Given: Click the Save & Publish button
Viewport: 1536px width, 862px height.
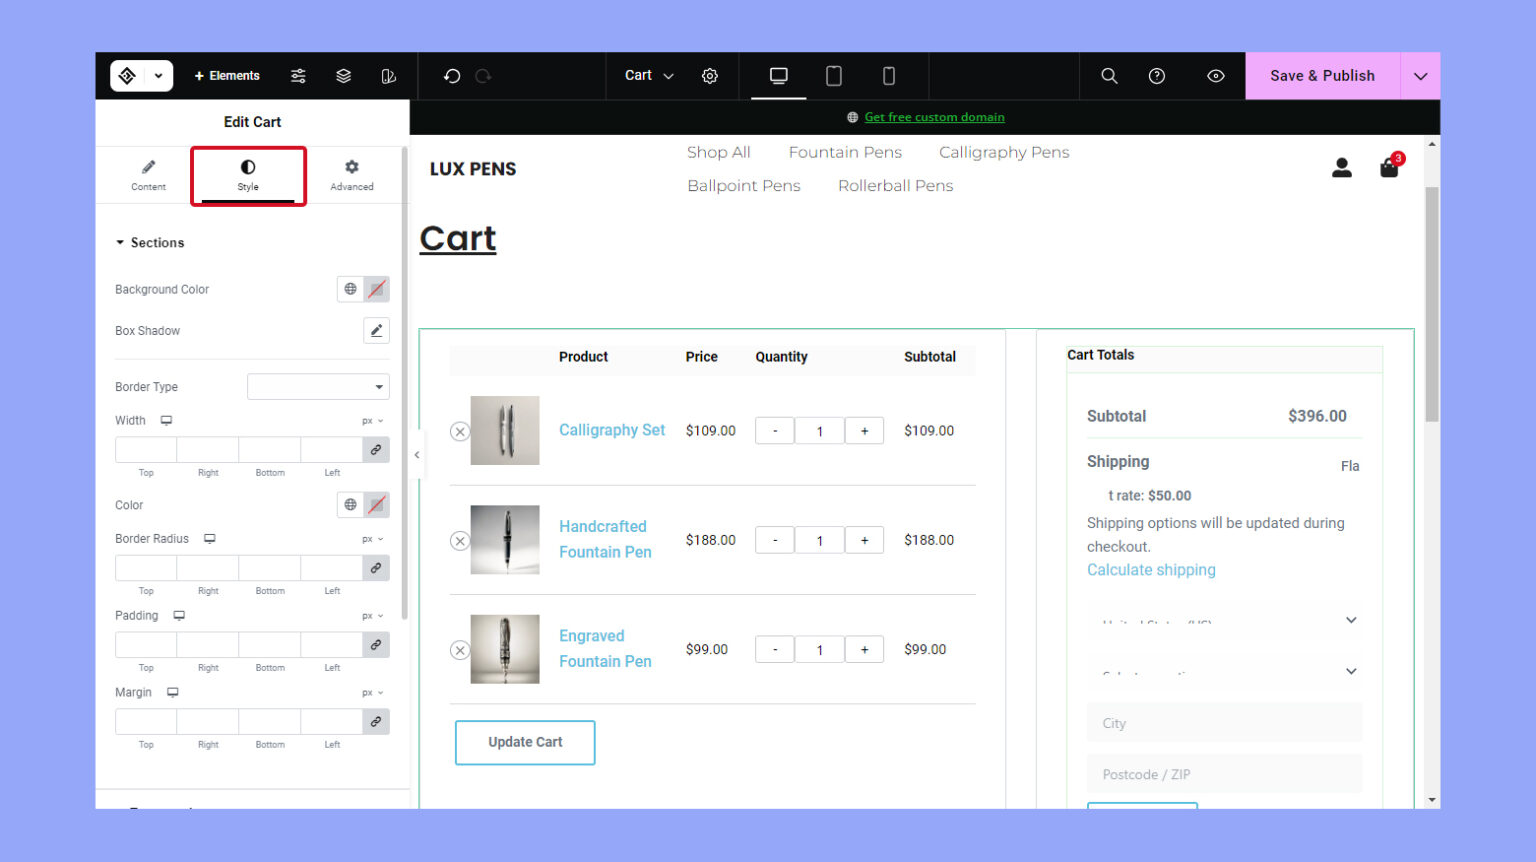Looking at the screenshot, I should coord(1322,75).
